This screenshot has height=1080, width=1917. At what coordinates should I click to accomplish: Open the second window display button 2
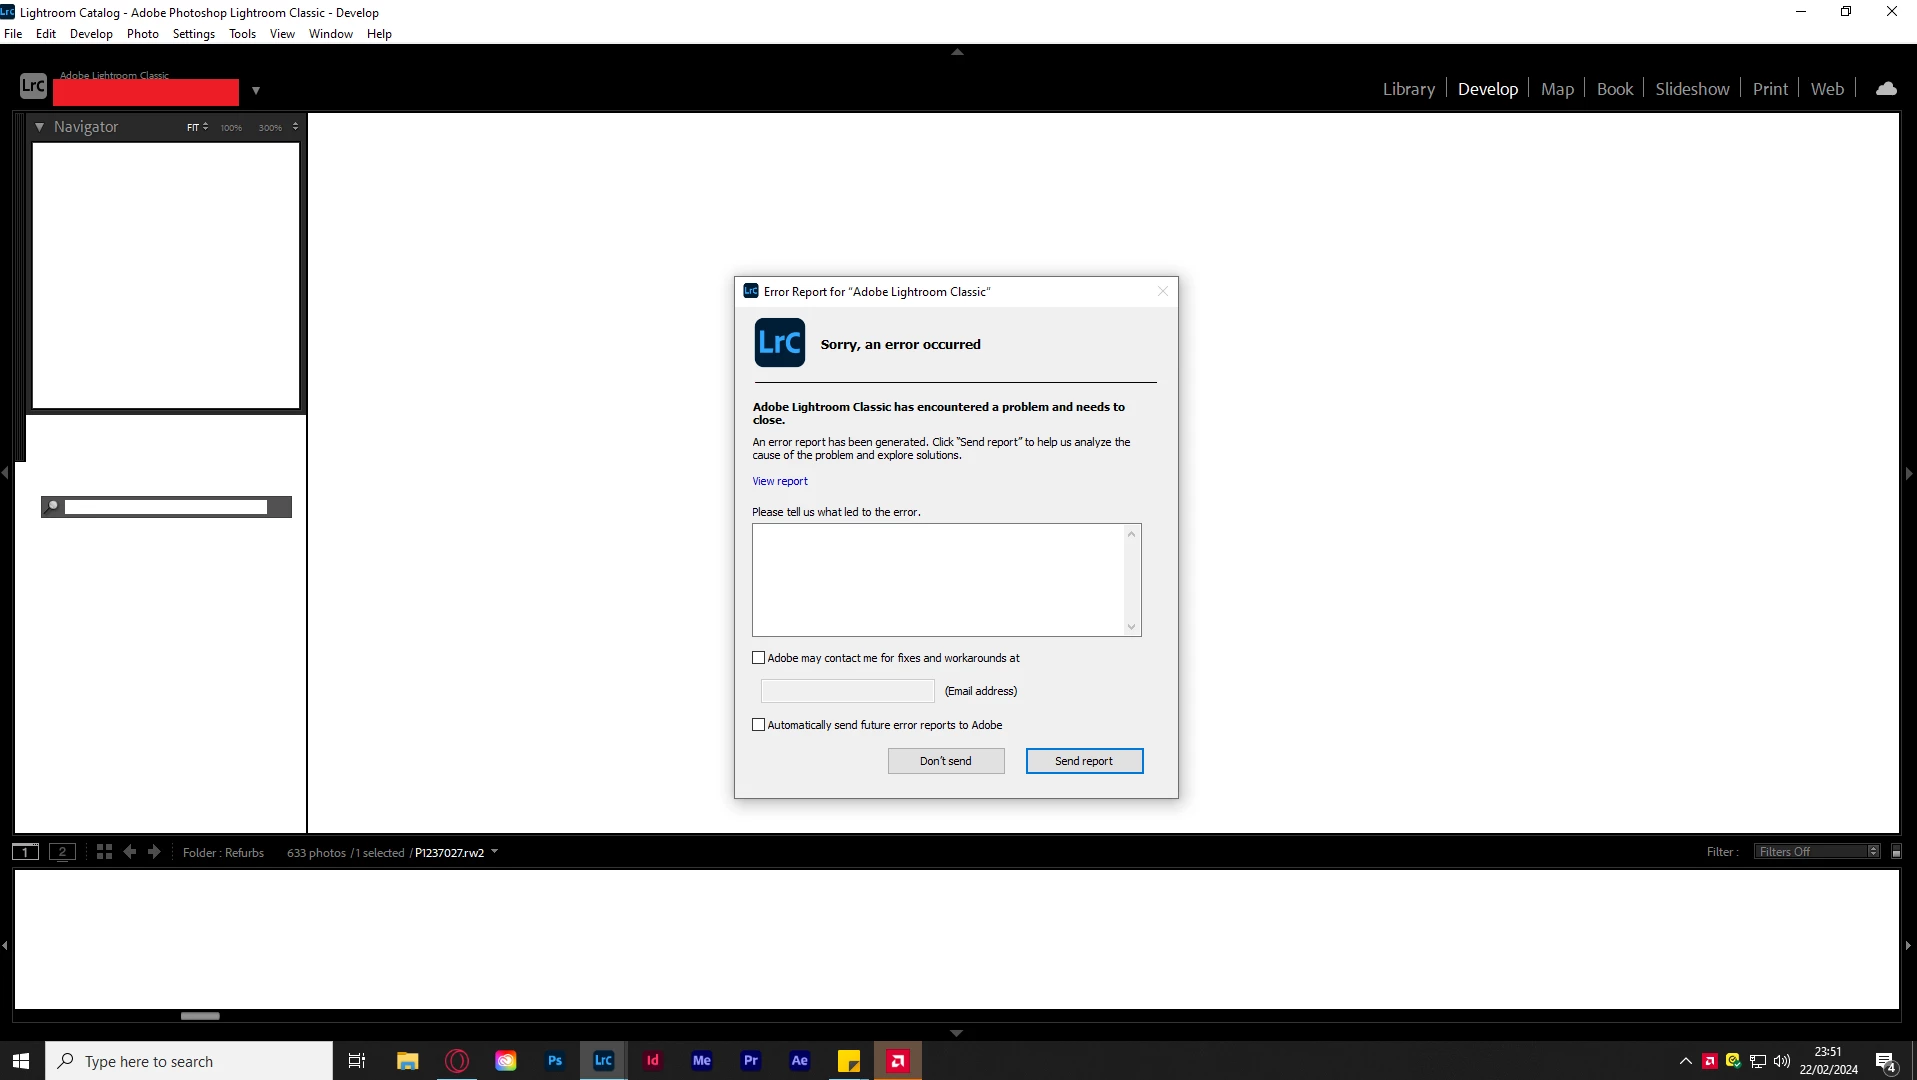coord(62,852)
